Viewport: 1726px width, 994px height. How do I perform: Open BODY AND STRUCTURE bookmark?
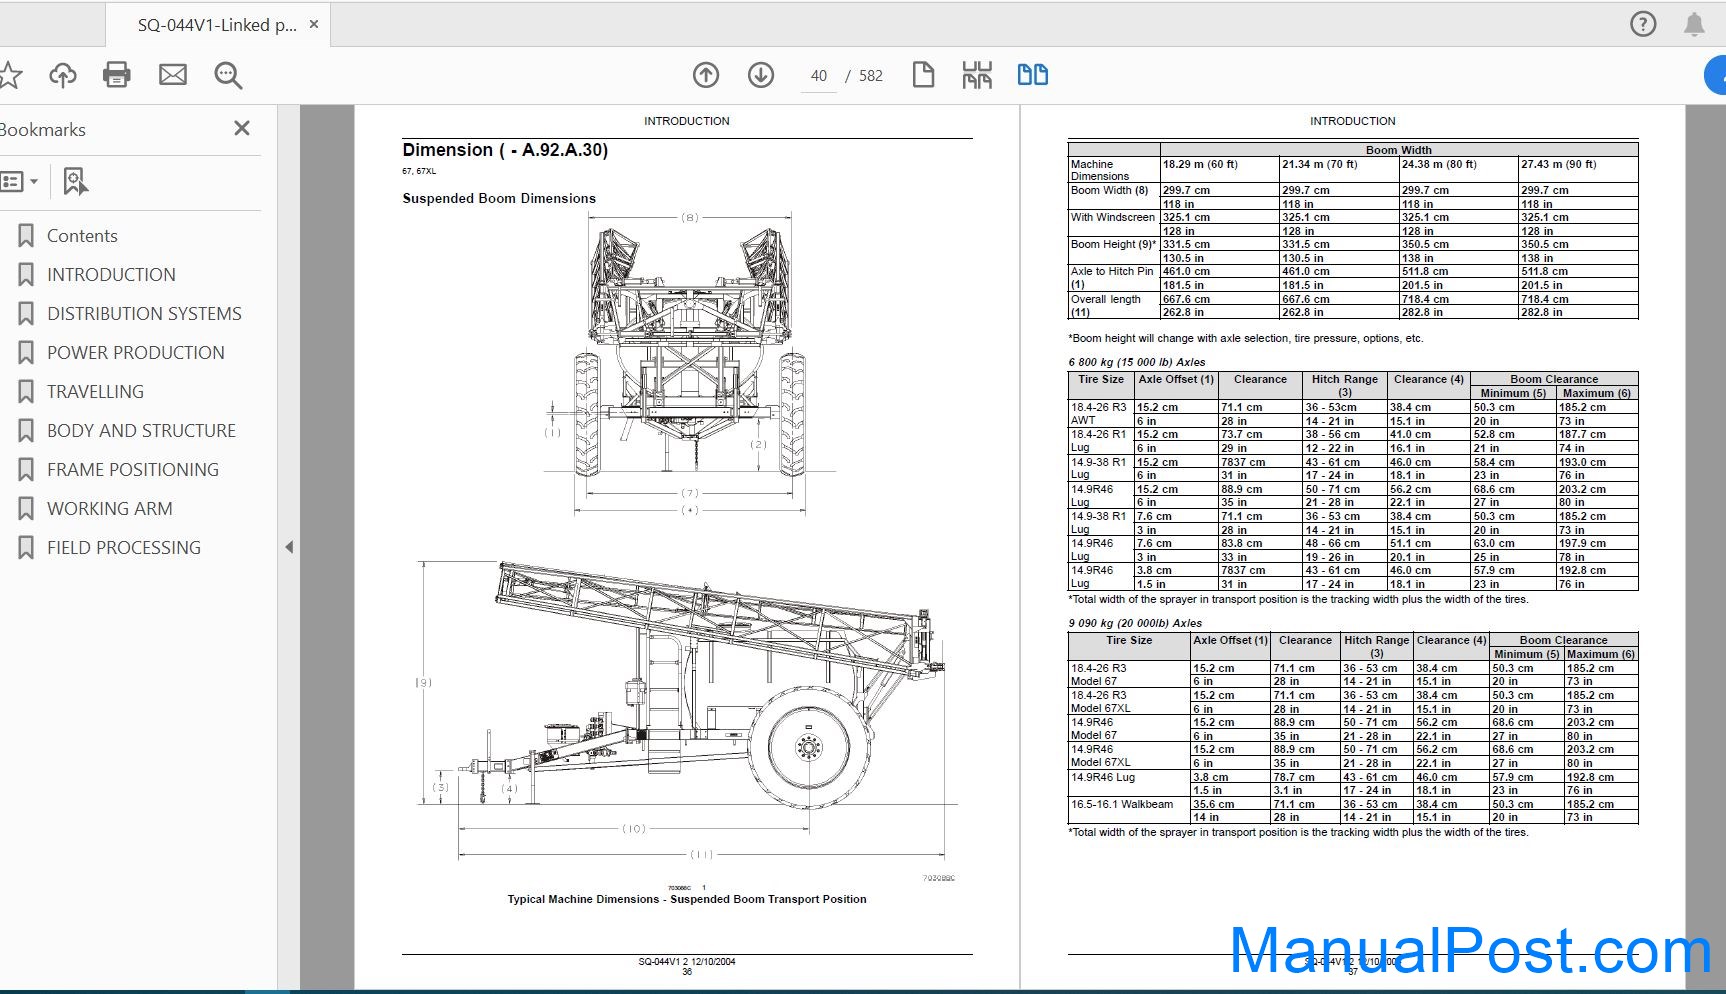(x=141, y=431)
